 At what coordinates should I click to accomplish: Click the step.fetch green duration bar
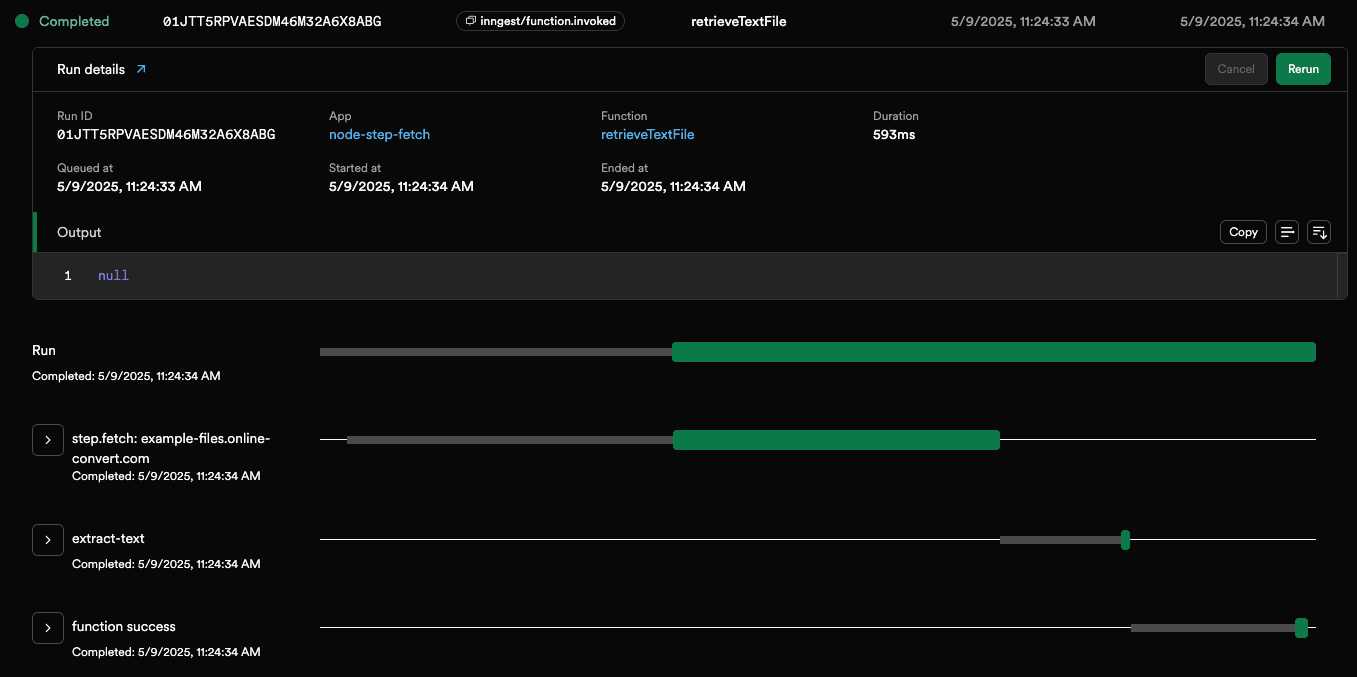point(836,440)
